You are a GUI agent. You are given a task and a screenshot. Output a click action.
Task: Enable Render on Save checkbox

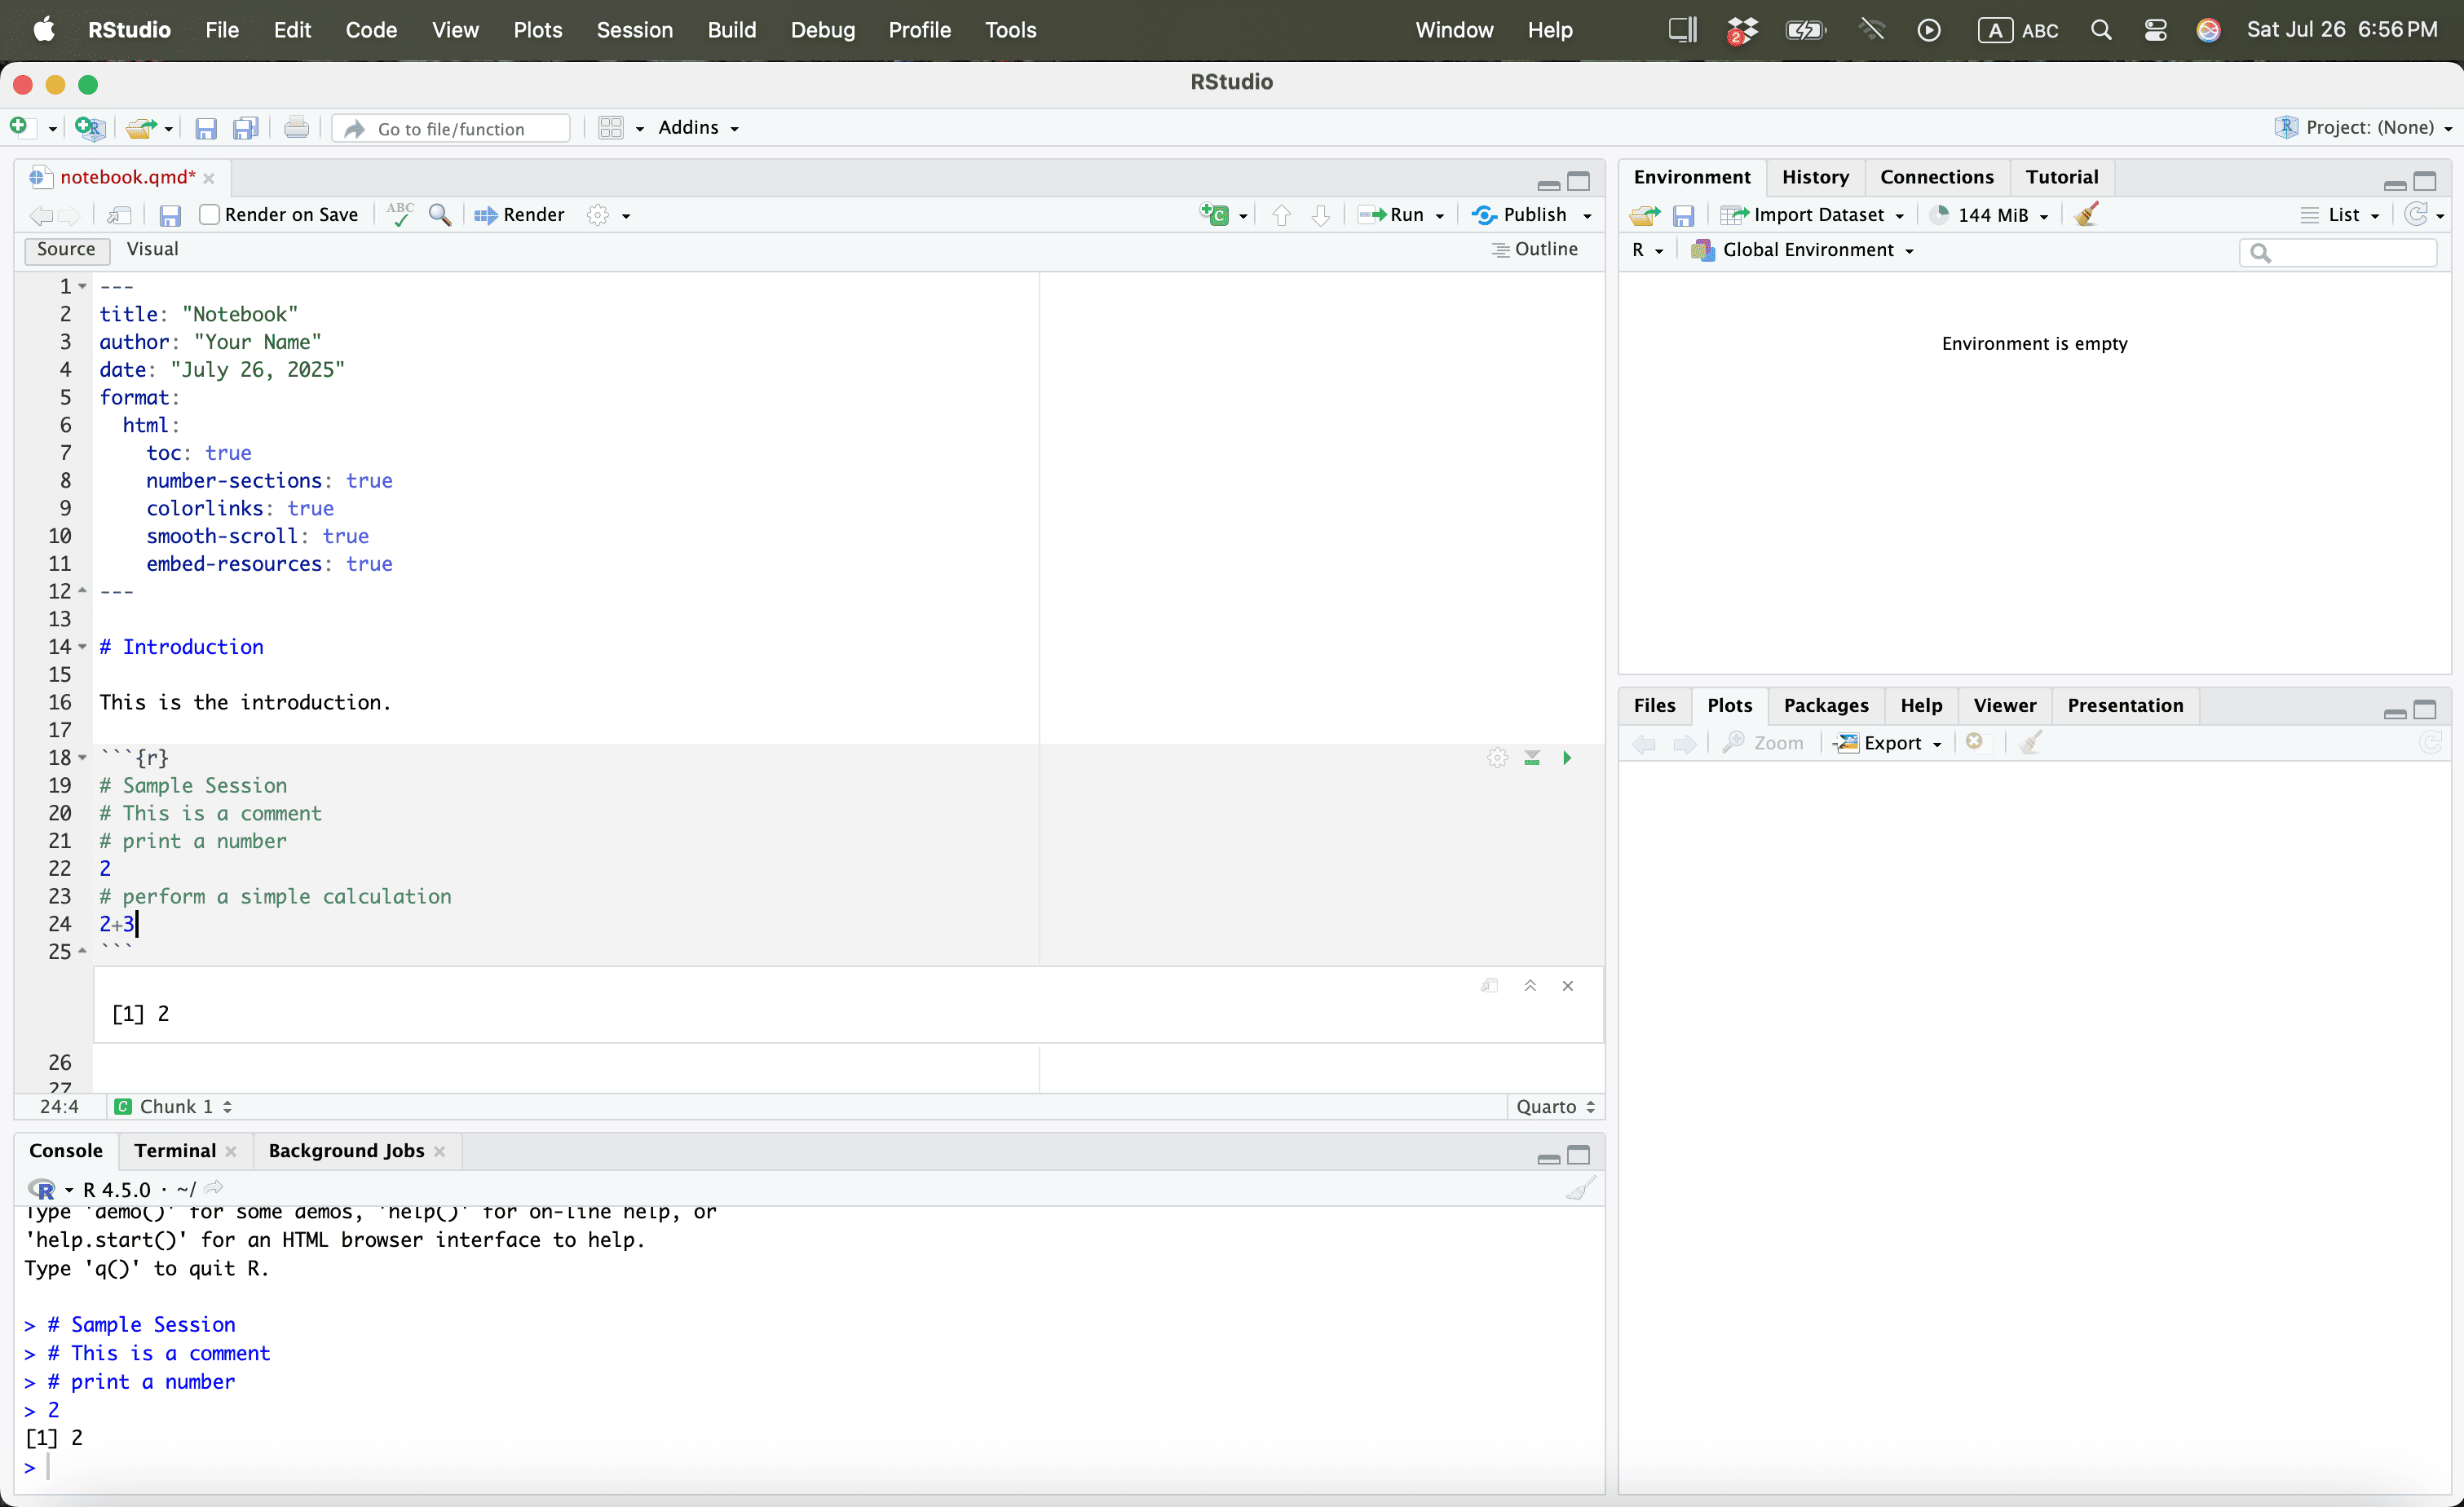209,215
